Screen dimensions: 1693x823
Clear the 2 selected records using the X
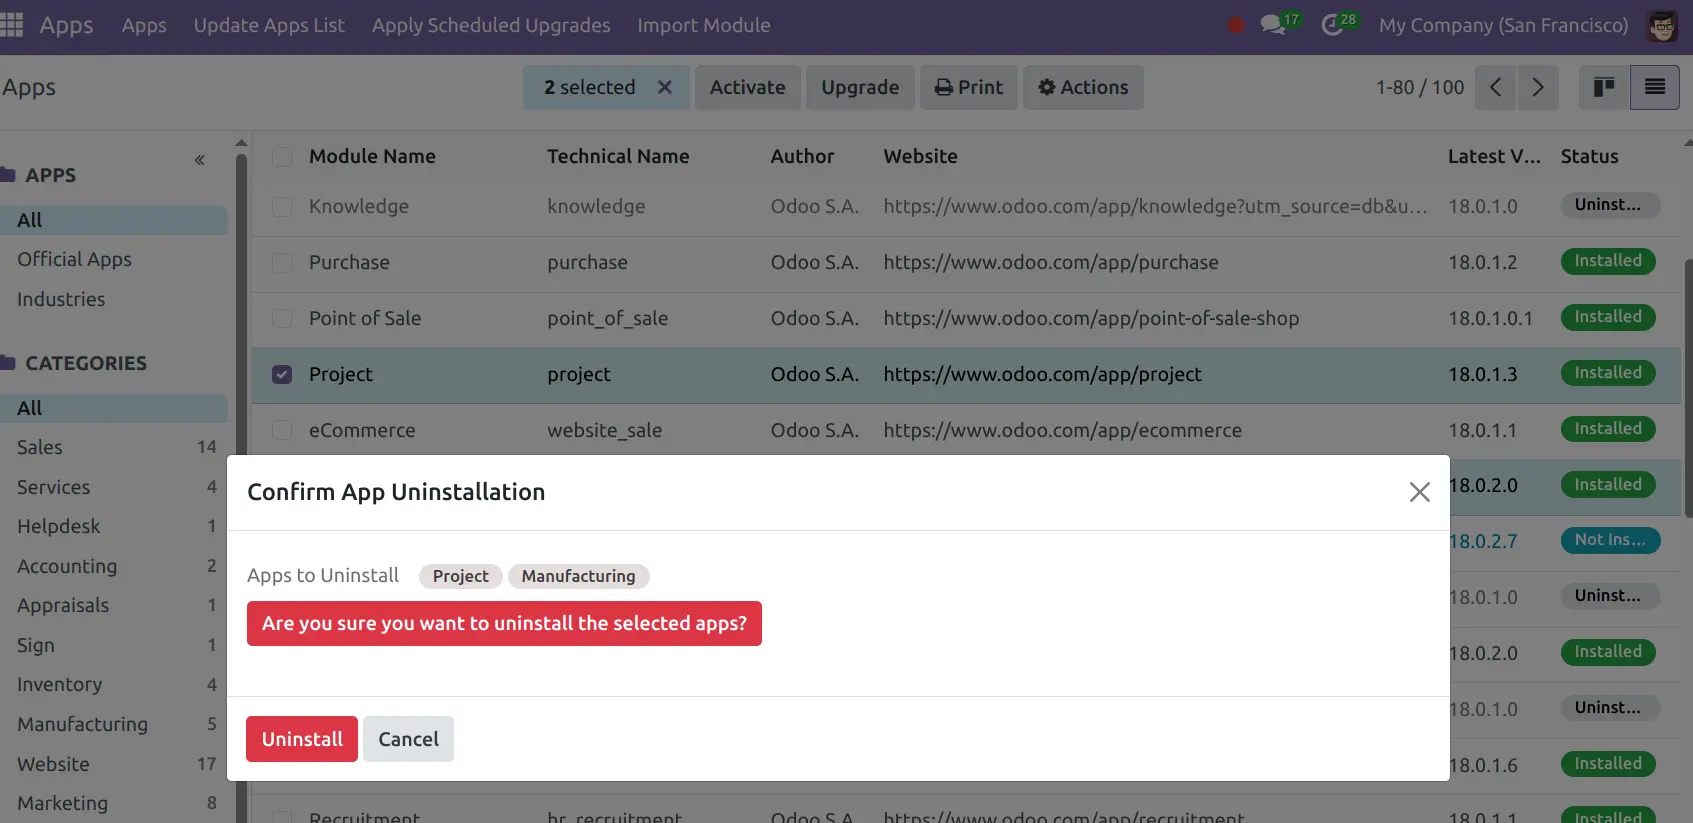tap(664, 87)
